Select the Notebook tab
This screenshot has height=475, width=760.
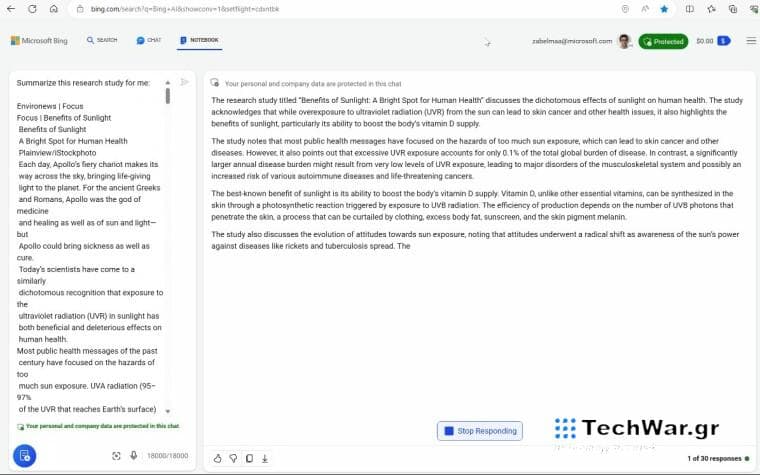199,40
